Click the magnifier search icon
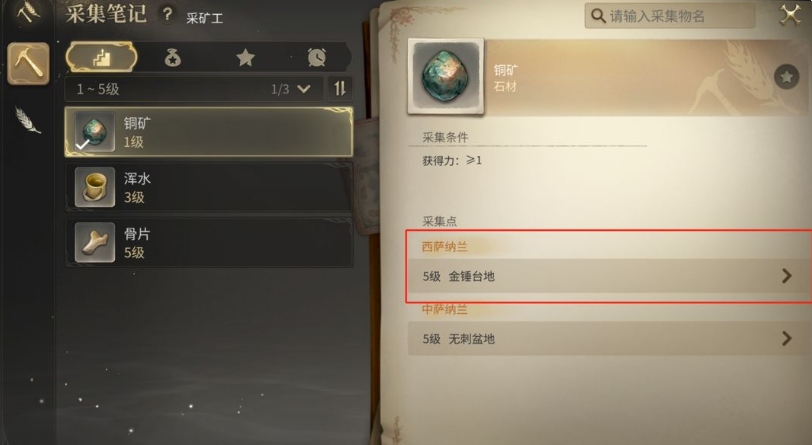The height and width of the screenshot is (445, 812). tap(598, 16)
